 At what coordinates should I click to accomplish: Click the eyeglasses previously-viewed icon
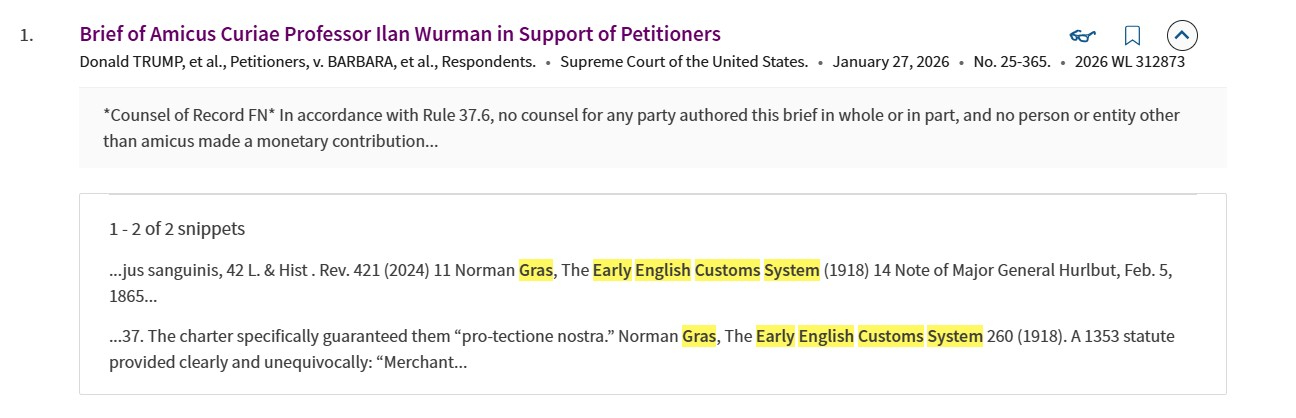coord(1082,36)
